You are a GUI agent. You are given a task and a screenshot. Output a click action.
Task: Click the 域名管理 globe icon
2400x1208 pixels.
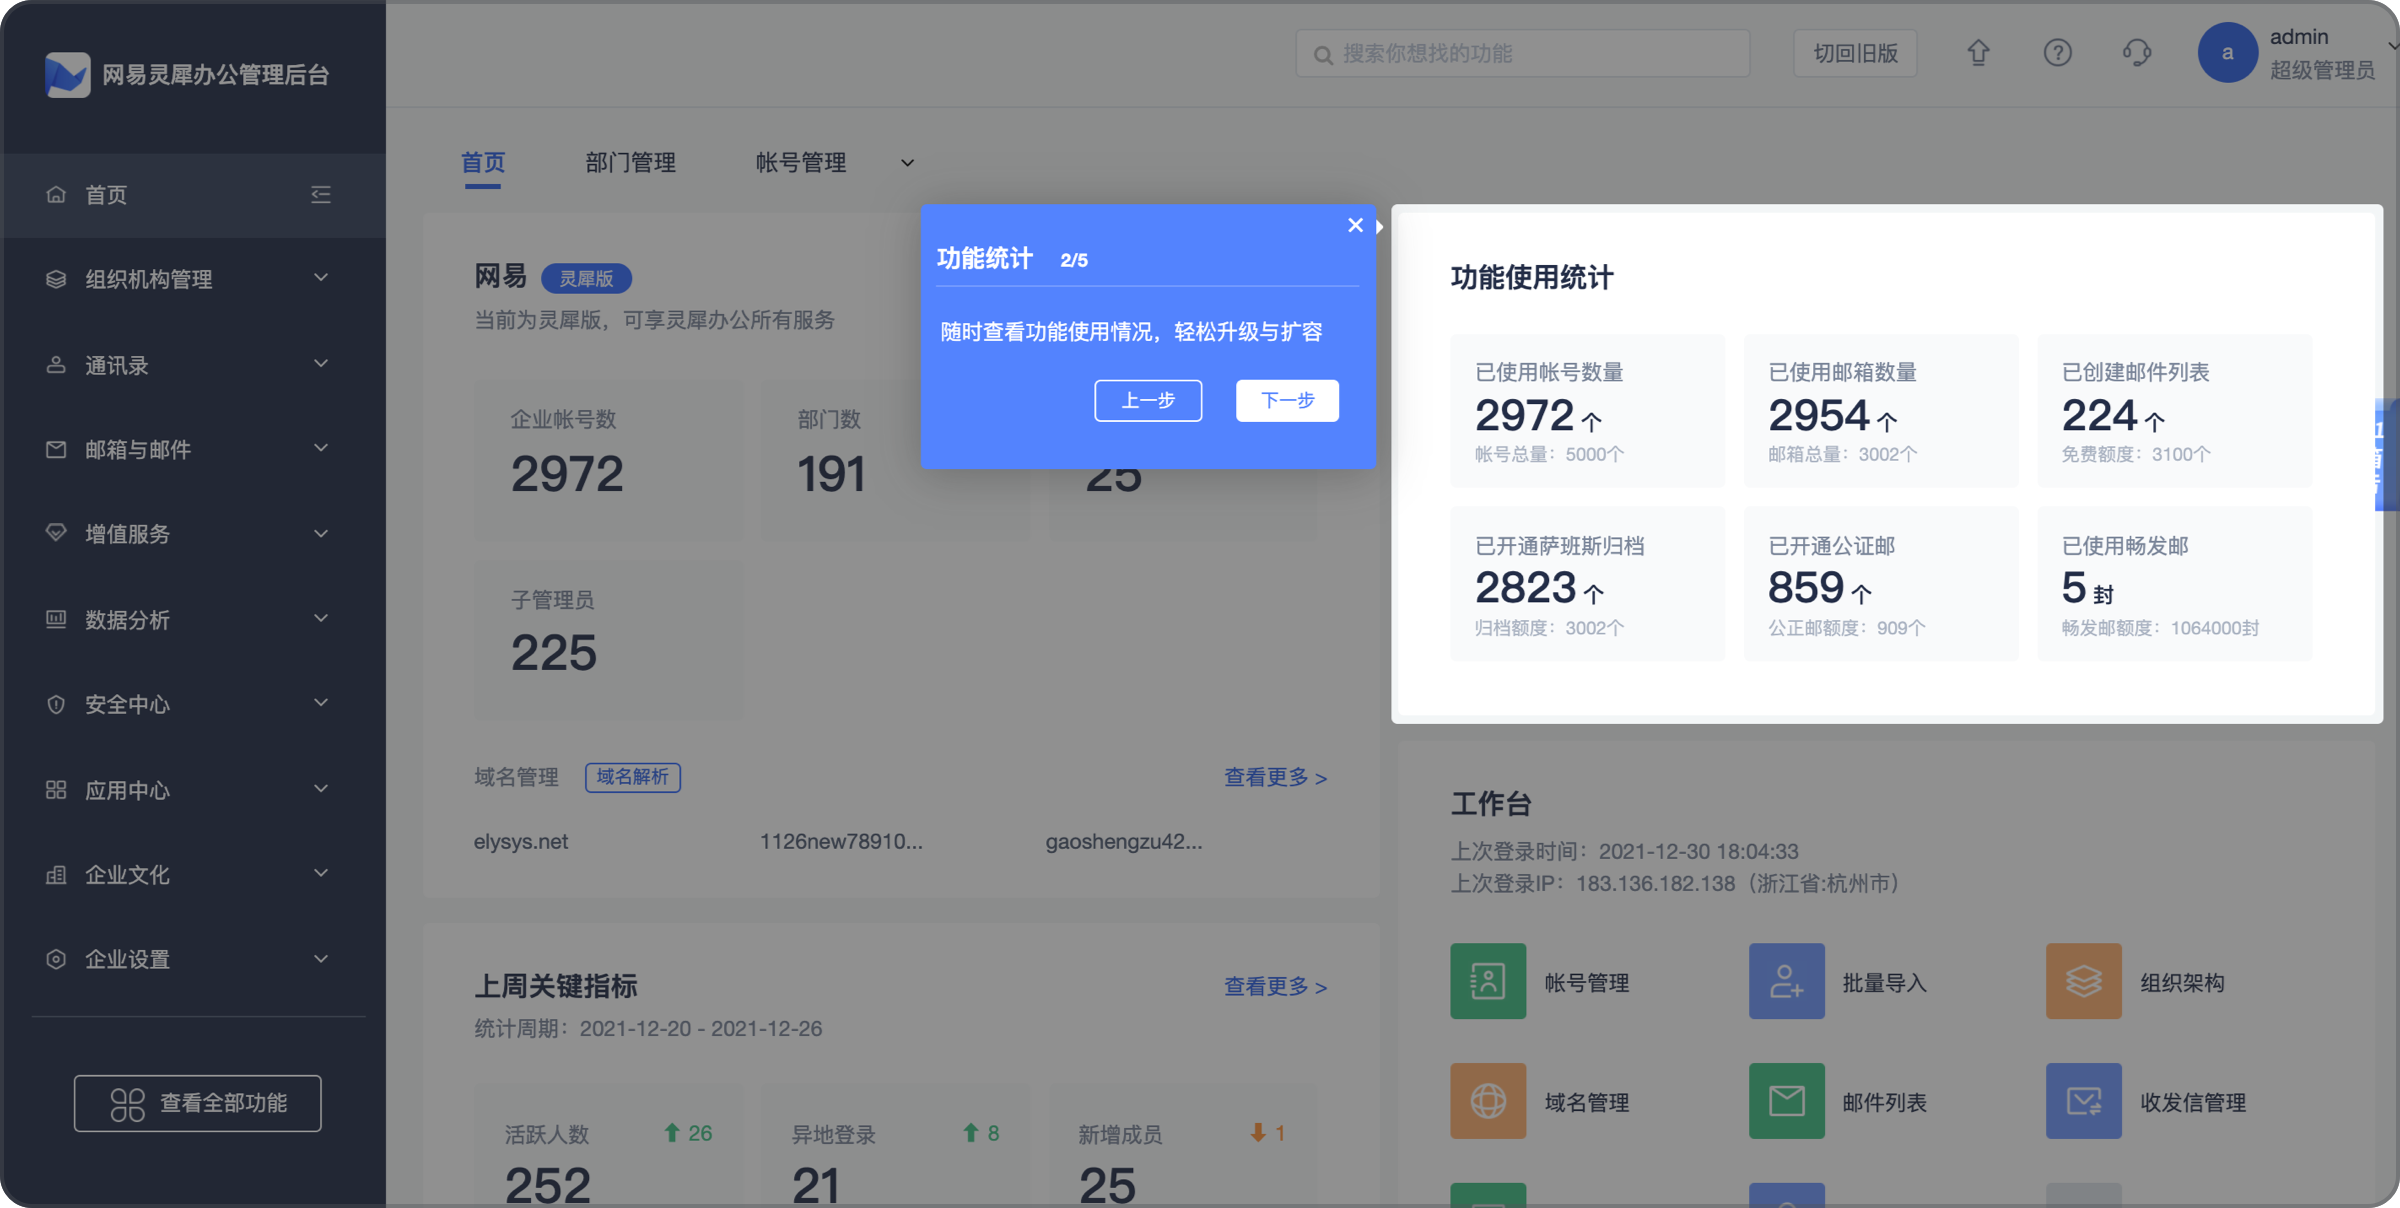tap(1488, 1101)
